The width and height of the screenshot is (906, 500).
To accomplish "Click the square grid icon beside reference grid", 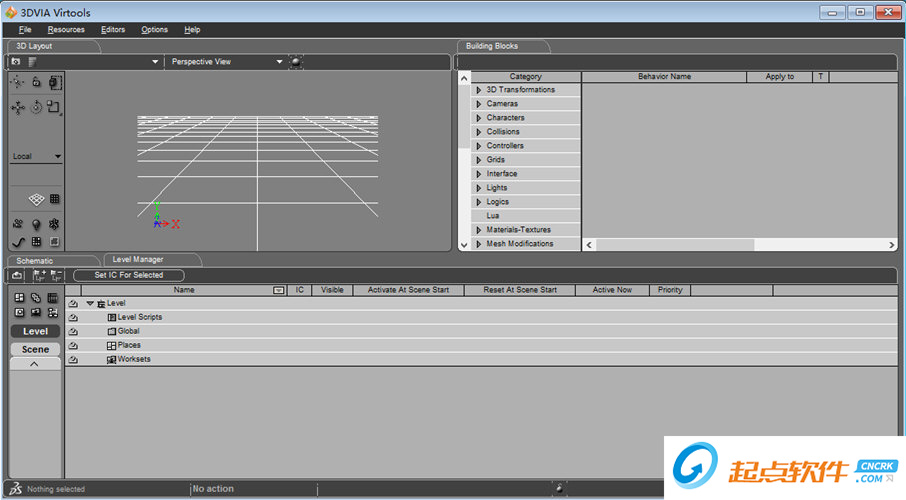I will (54, 199).
